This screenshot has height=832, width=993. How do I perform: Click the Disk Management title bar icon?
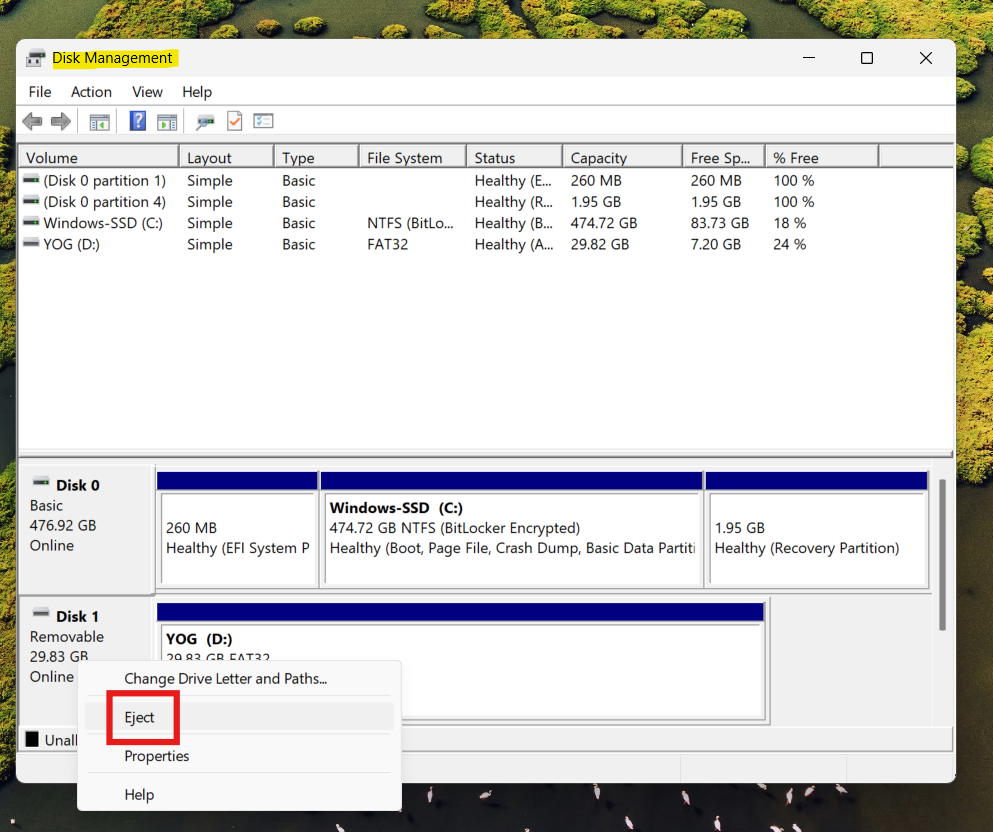tap(36, 58)
